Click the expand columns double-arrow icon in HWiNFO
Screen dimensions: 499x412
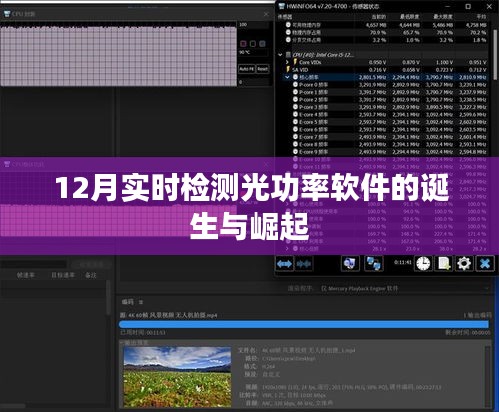click(x=284, y=264)
